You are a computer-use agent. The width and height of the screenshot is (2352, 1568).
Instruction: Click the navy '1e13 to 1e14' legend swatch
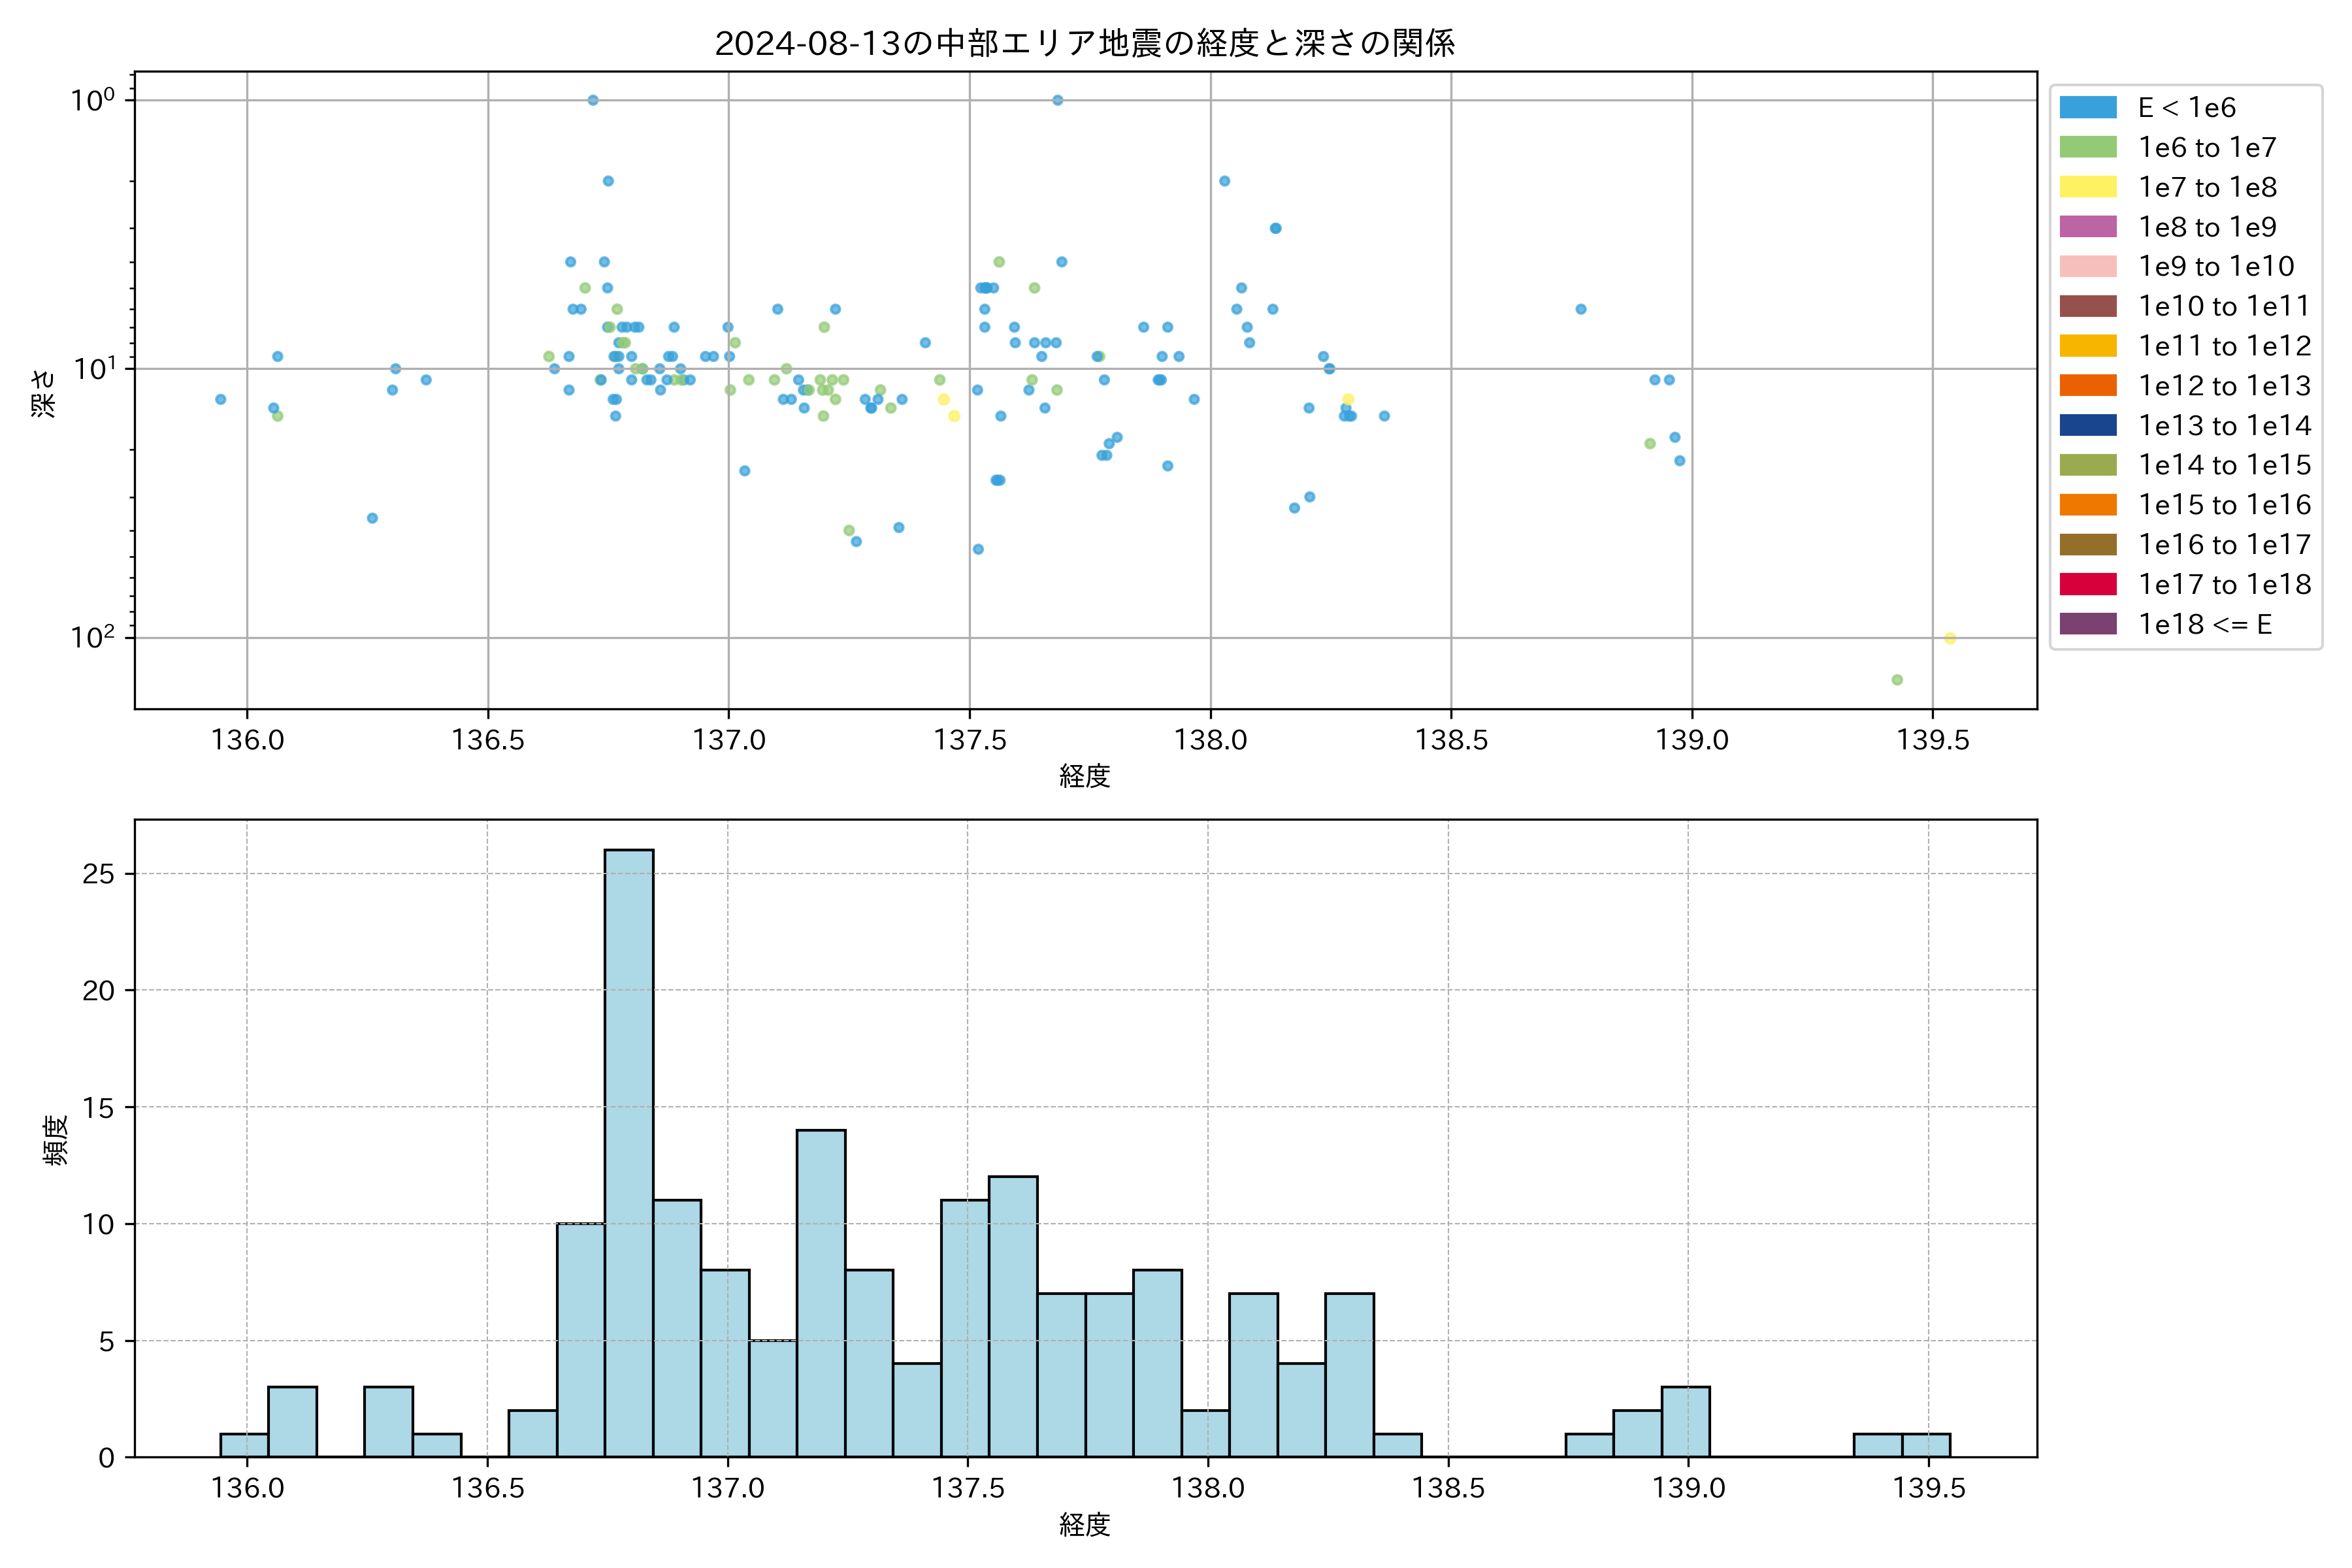coord(2088,426)
